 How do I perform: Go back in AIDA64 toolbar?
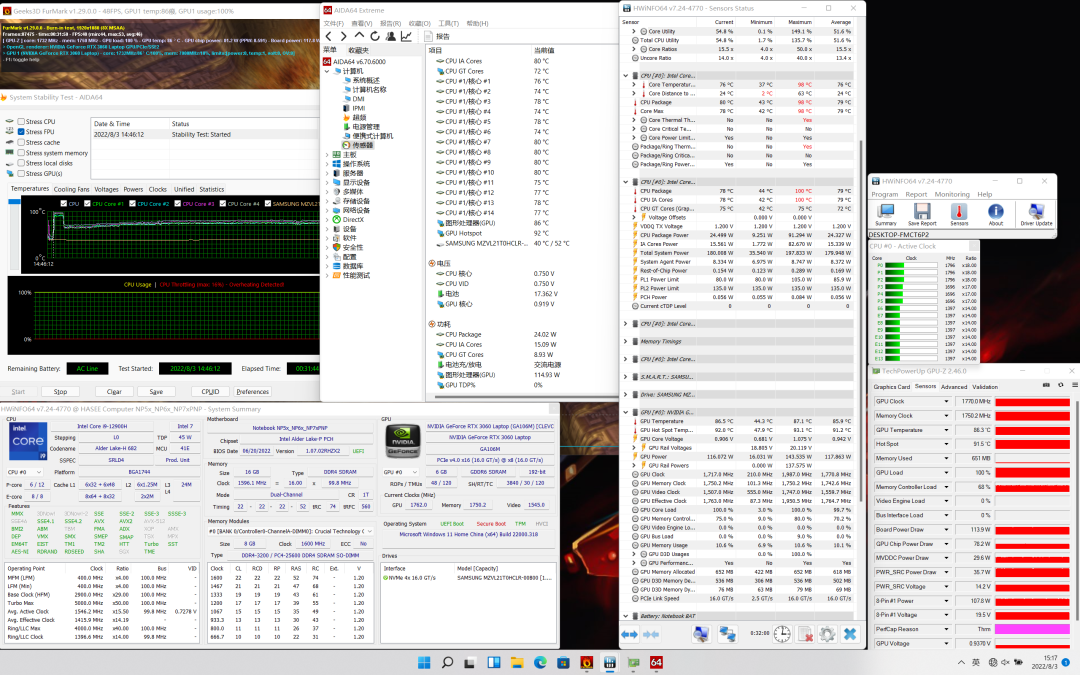coord(329,37)
